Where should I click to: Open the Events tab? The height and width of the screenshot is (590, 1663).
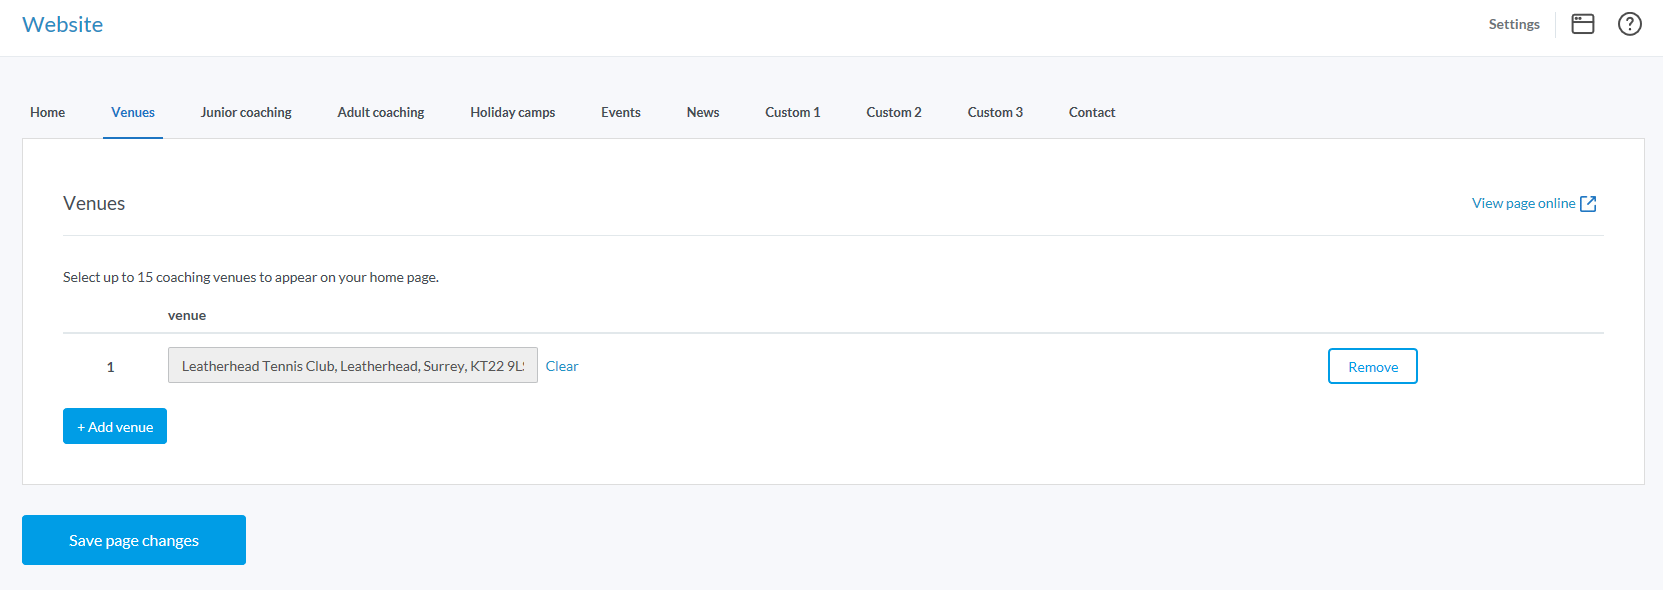tap(620, 112)
